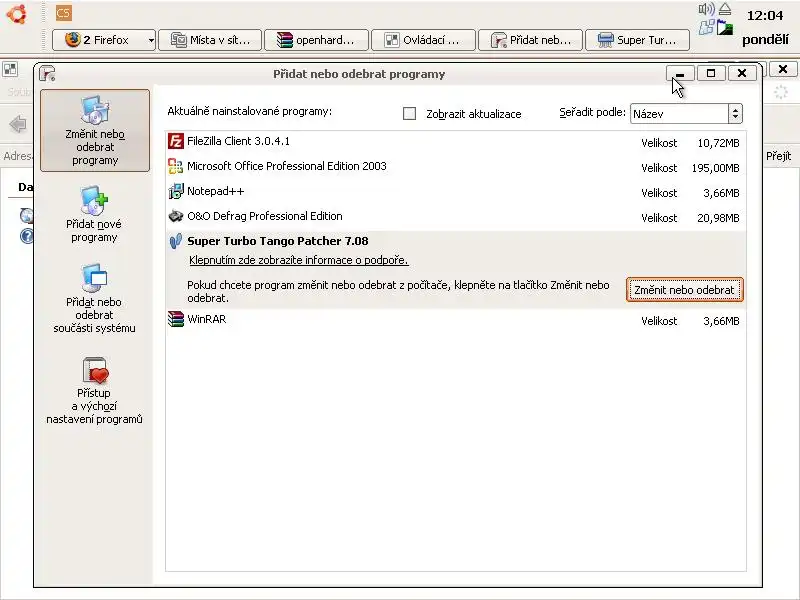Maximize the Přidat nebo odebrat programy window
Viewport: 800px width, 600px height.
tap(711, 73)
